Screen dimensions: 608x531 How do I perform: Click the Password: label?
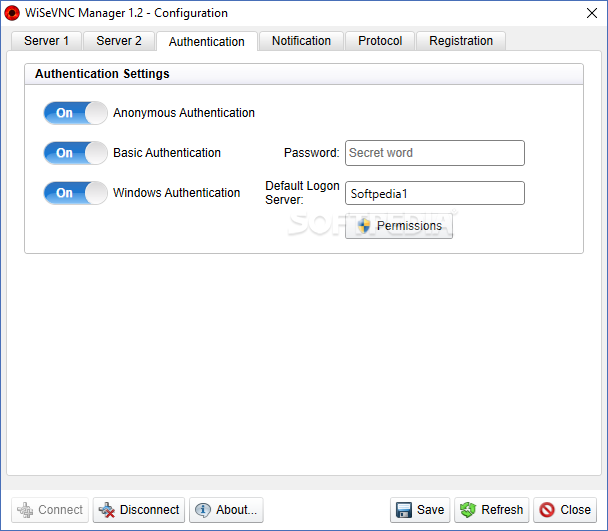(x=311, y=153)
